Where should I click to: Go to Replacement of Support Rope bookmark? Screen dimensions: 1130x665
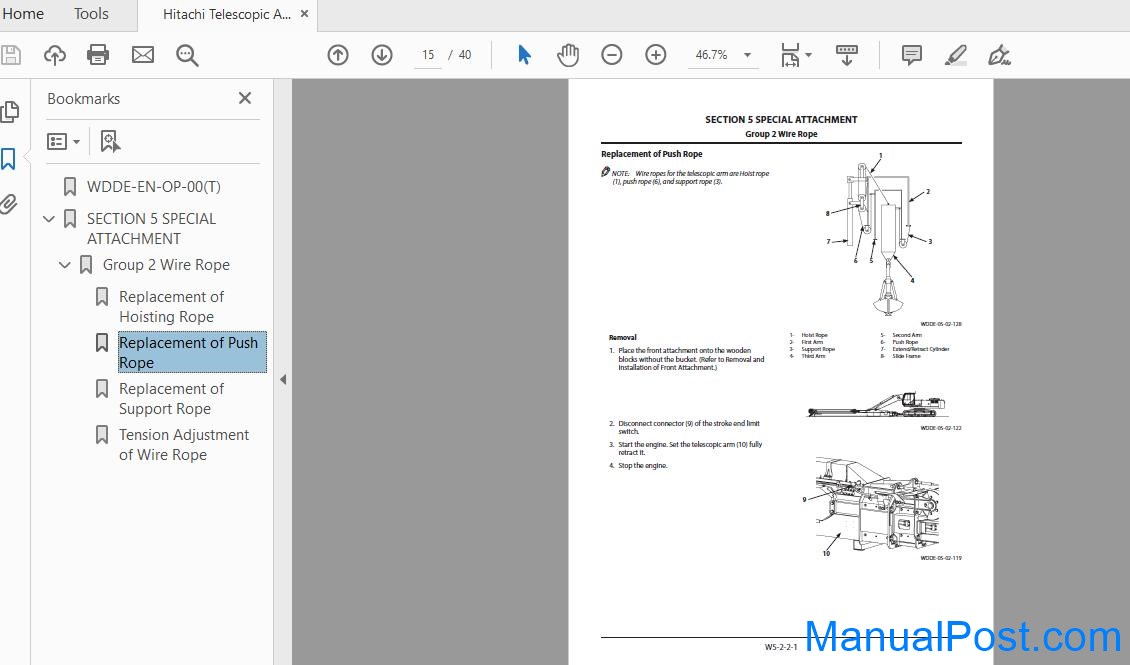coord(172,398)
